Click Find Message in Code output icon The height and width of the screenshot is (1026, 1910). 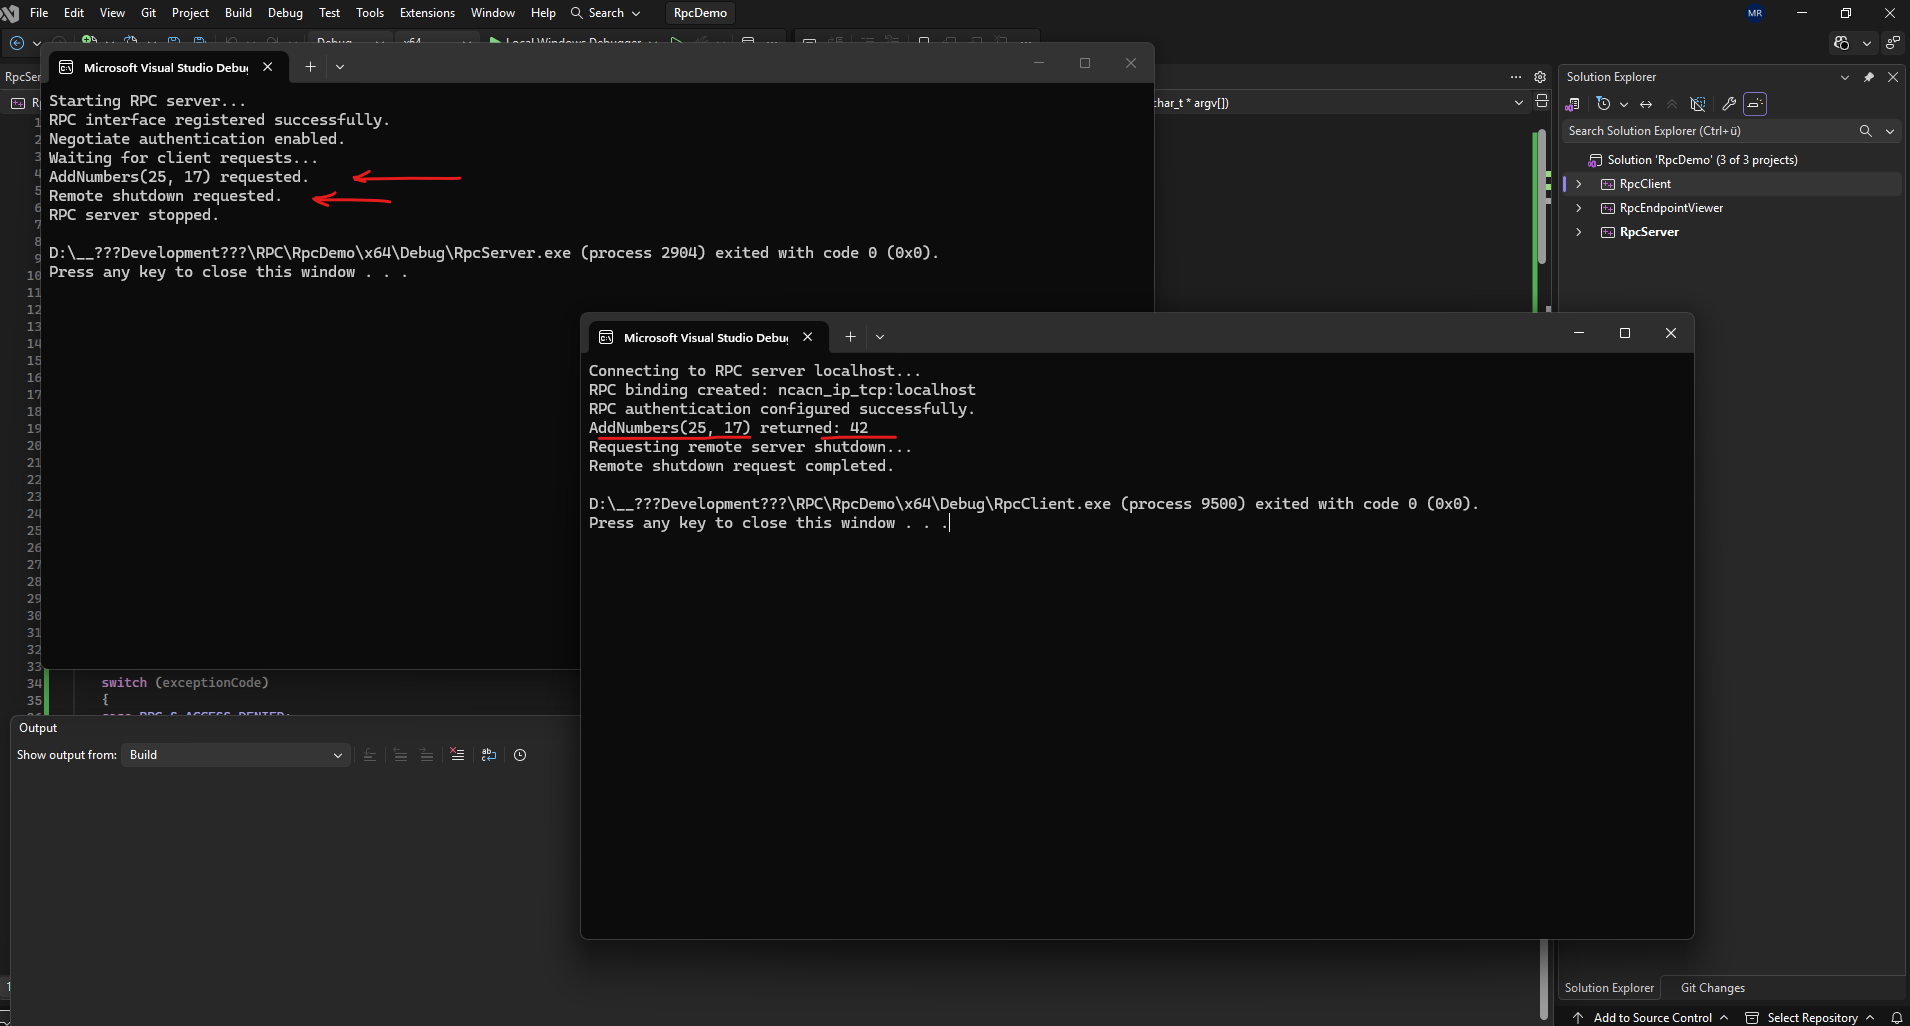370,755
